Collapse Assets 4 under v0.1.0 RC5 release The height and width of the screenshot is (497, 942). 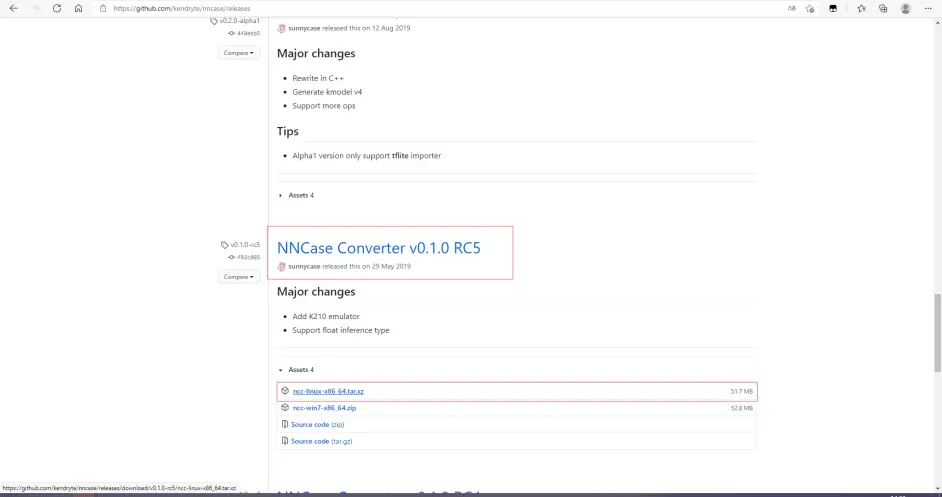point(296,370)
